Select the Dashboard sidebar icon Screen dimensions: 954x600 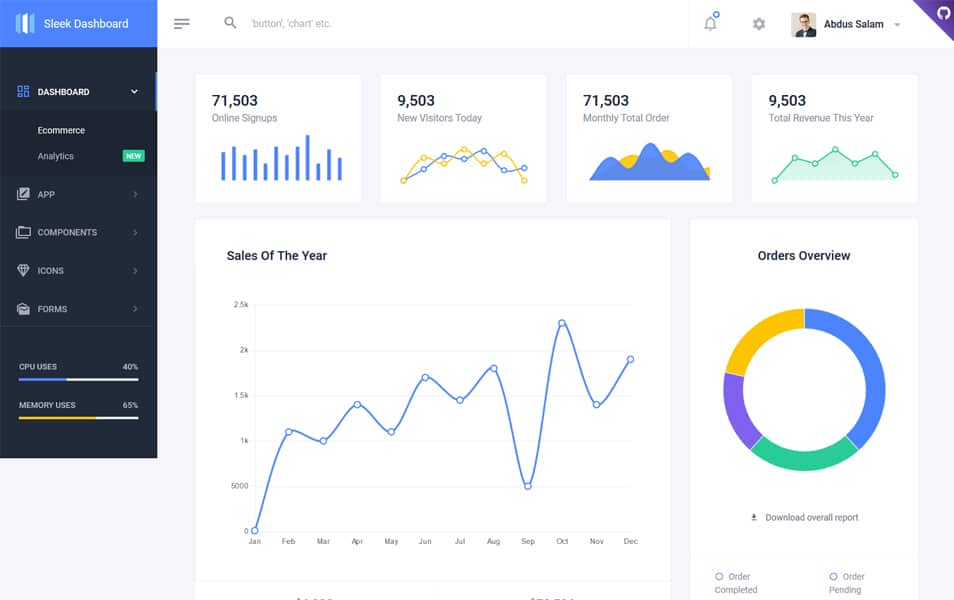24,91
